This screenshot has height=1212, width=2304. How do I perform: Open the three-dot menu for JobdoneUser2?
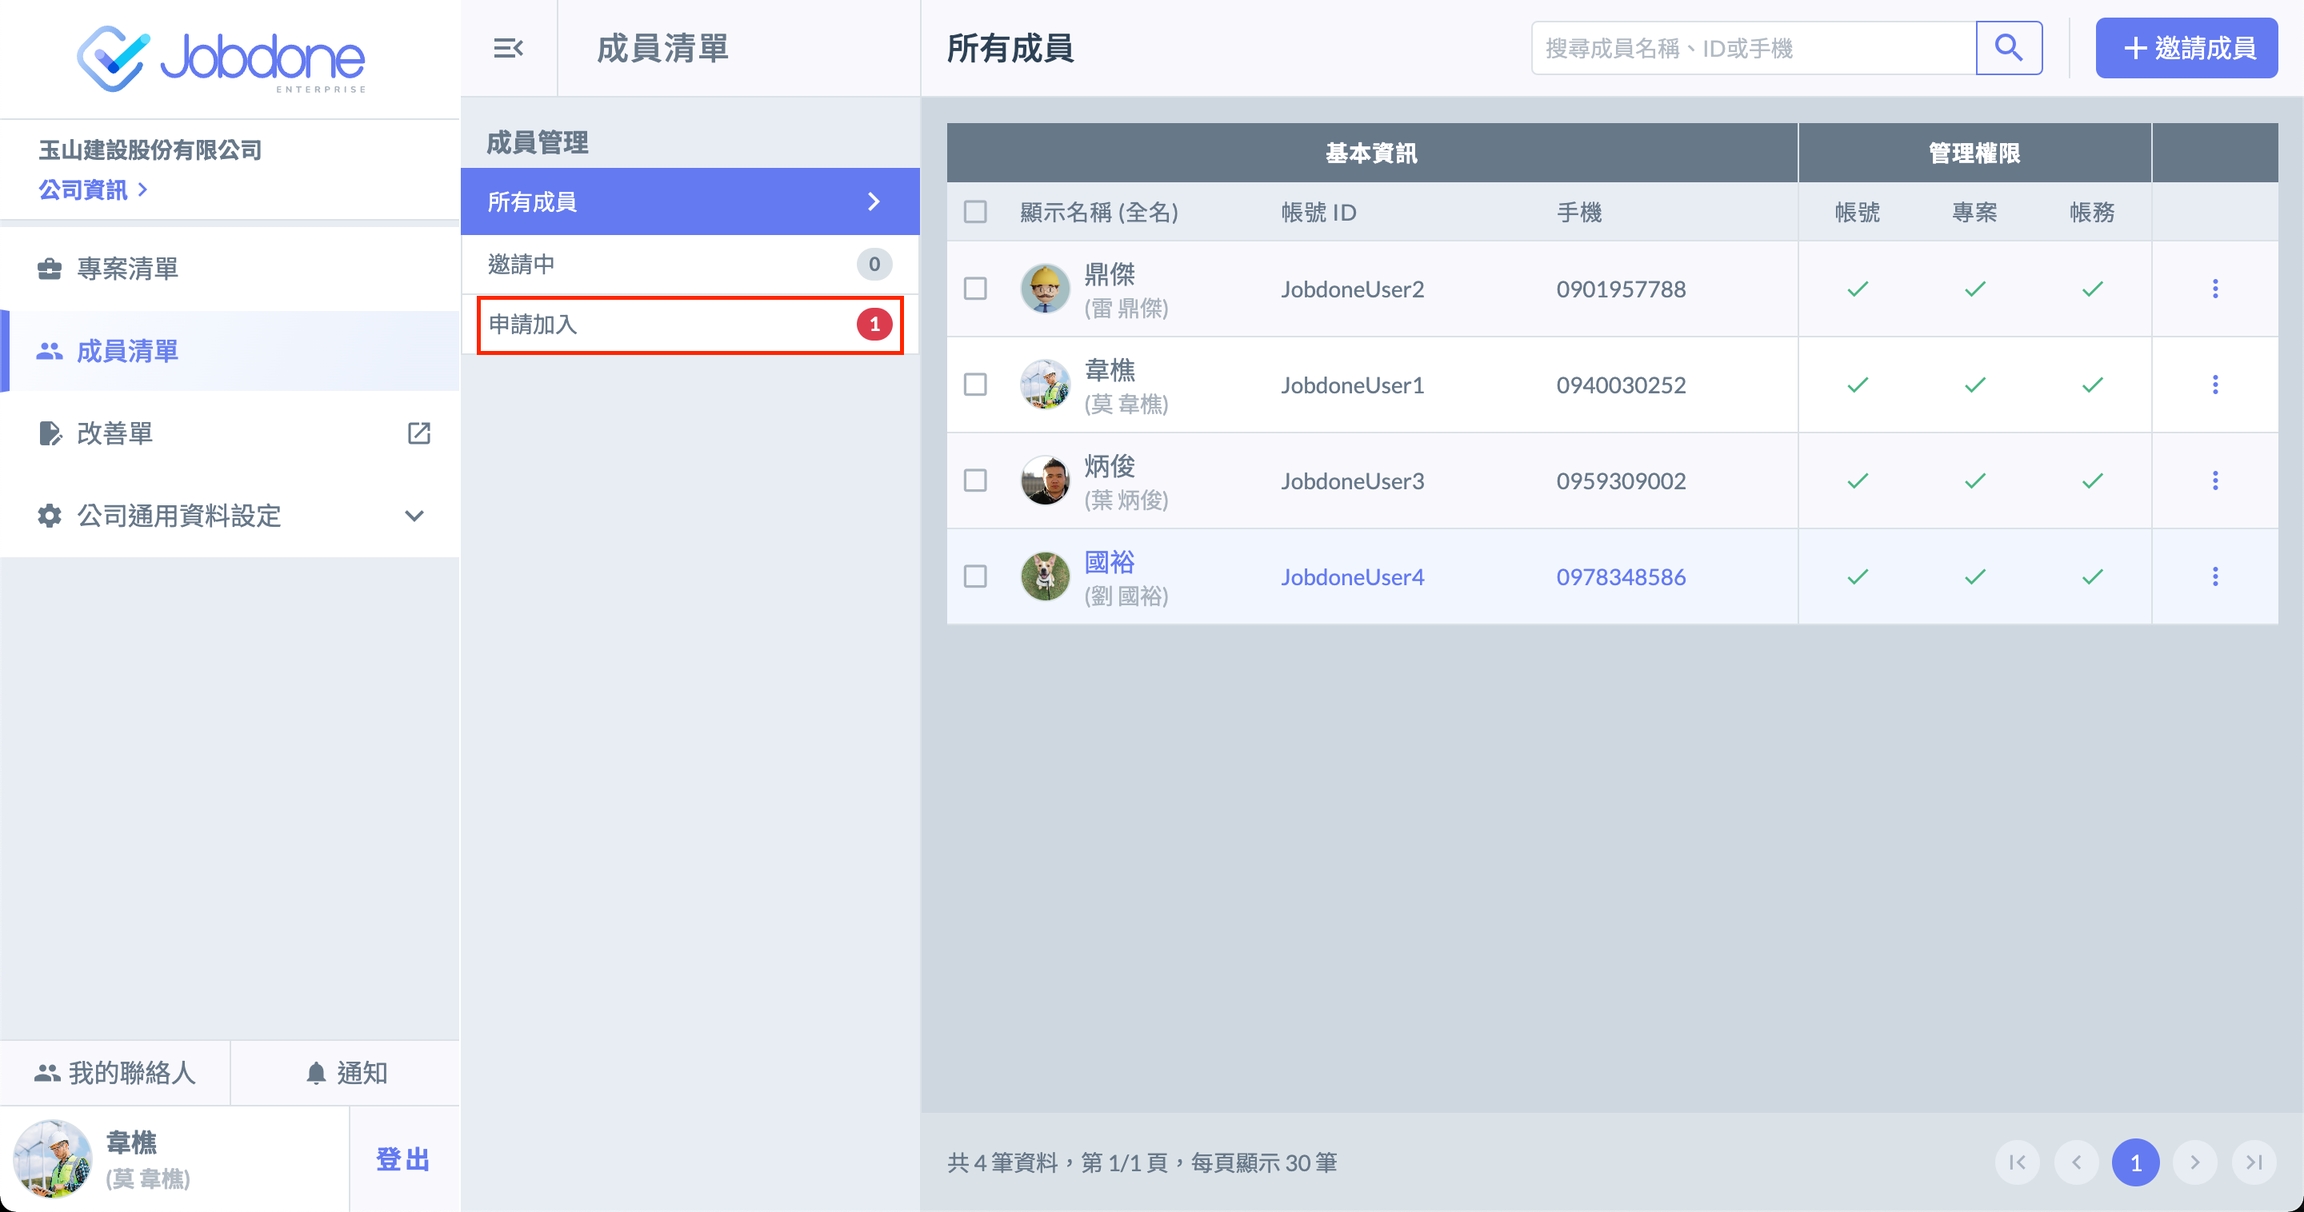2215,289
